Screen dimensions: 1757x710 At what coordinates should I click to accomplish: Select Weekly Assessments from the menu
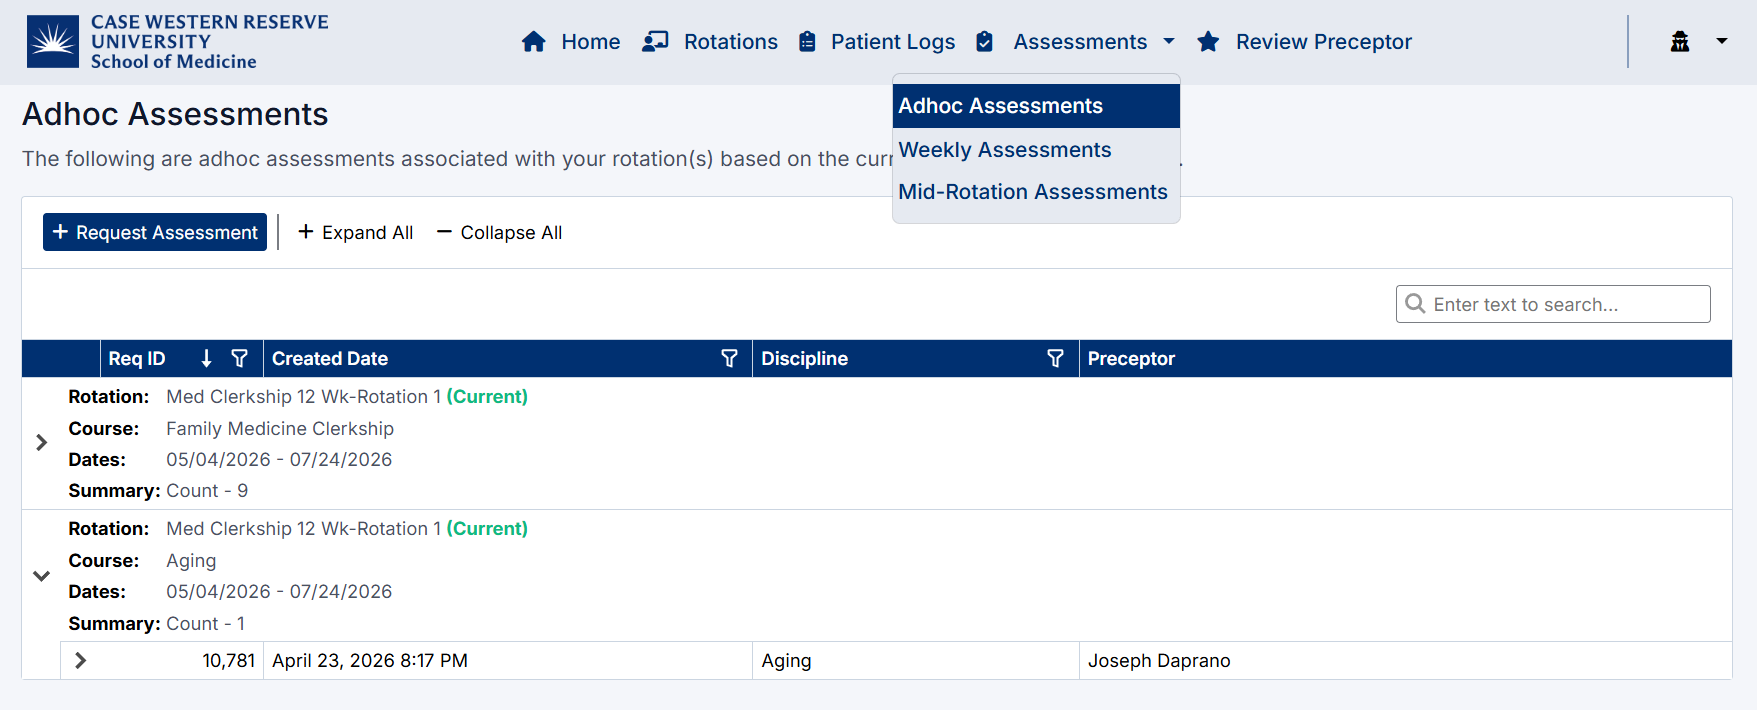pos(1004,150)
